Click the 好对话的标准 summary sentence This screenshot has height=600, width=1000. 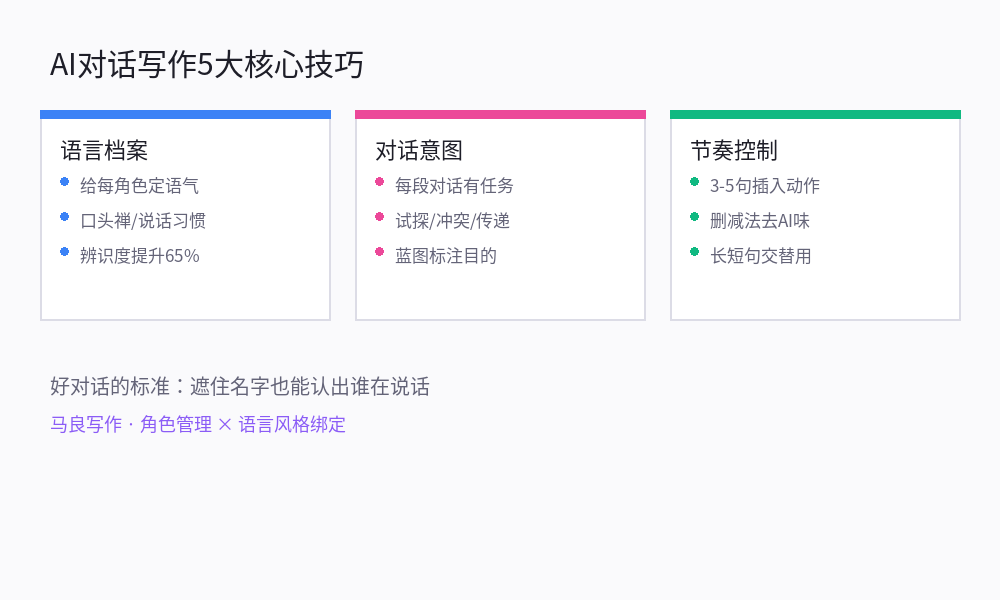pos(240,387)
